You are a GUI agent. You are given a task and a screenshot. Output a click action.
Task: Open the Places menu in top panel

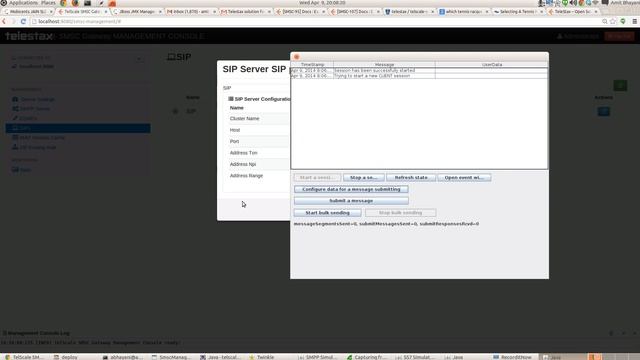point(48,3)
